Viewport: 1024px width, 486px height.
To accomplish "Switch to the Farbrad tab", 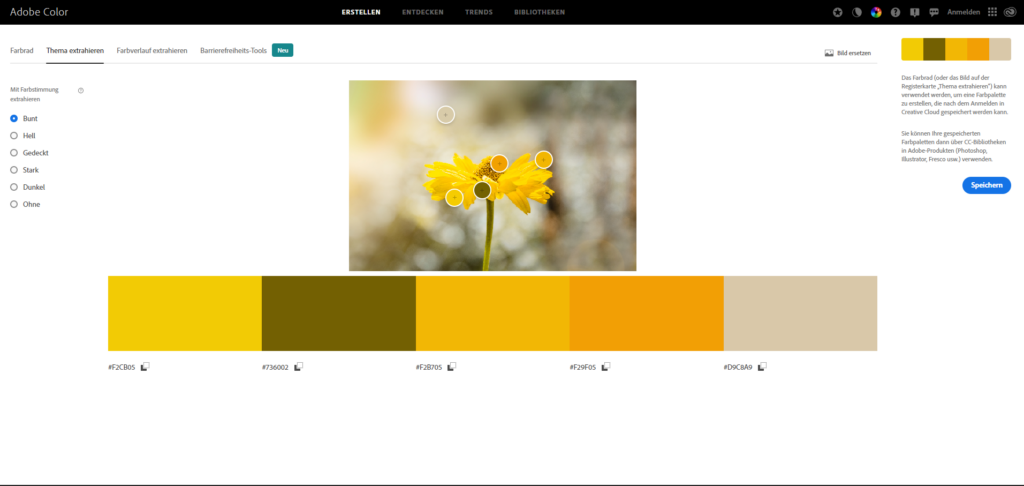I will pyautogui.click(x=21, y=50).
